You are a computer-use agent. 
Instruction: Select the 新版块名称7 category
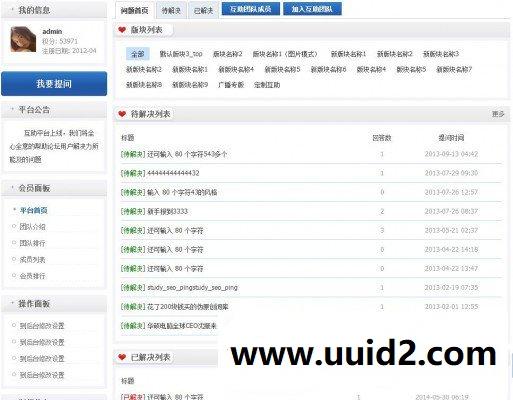point(454,69)
